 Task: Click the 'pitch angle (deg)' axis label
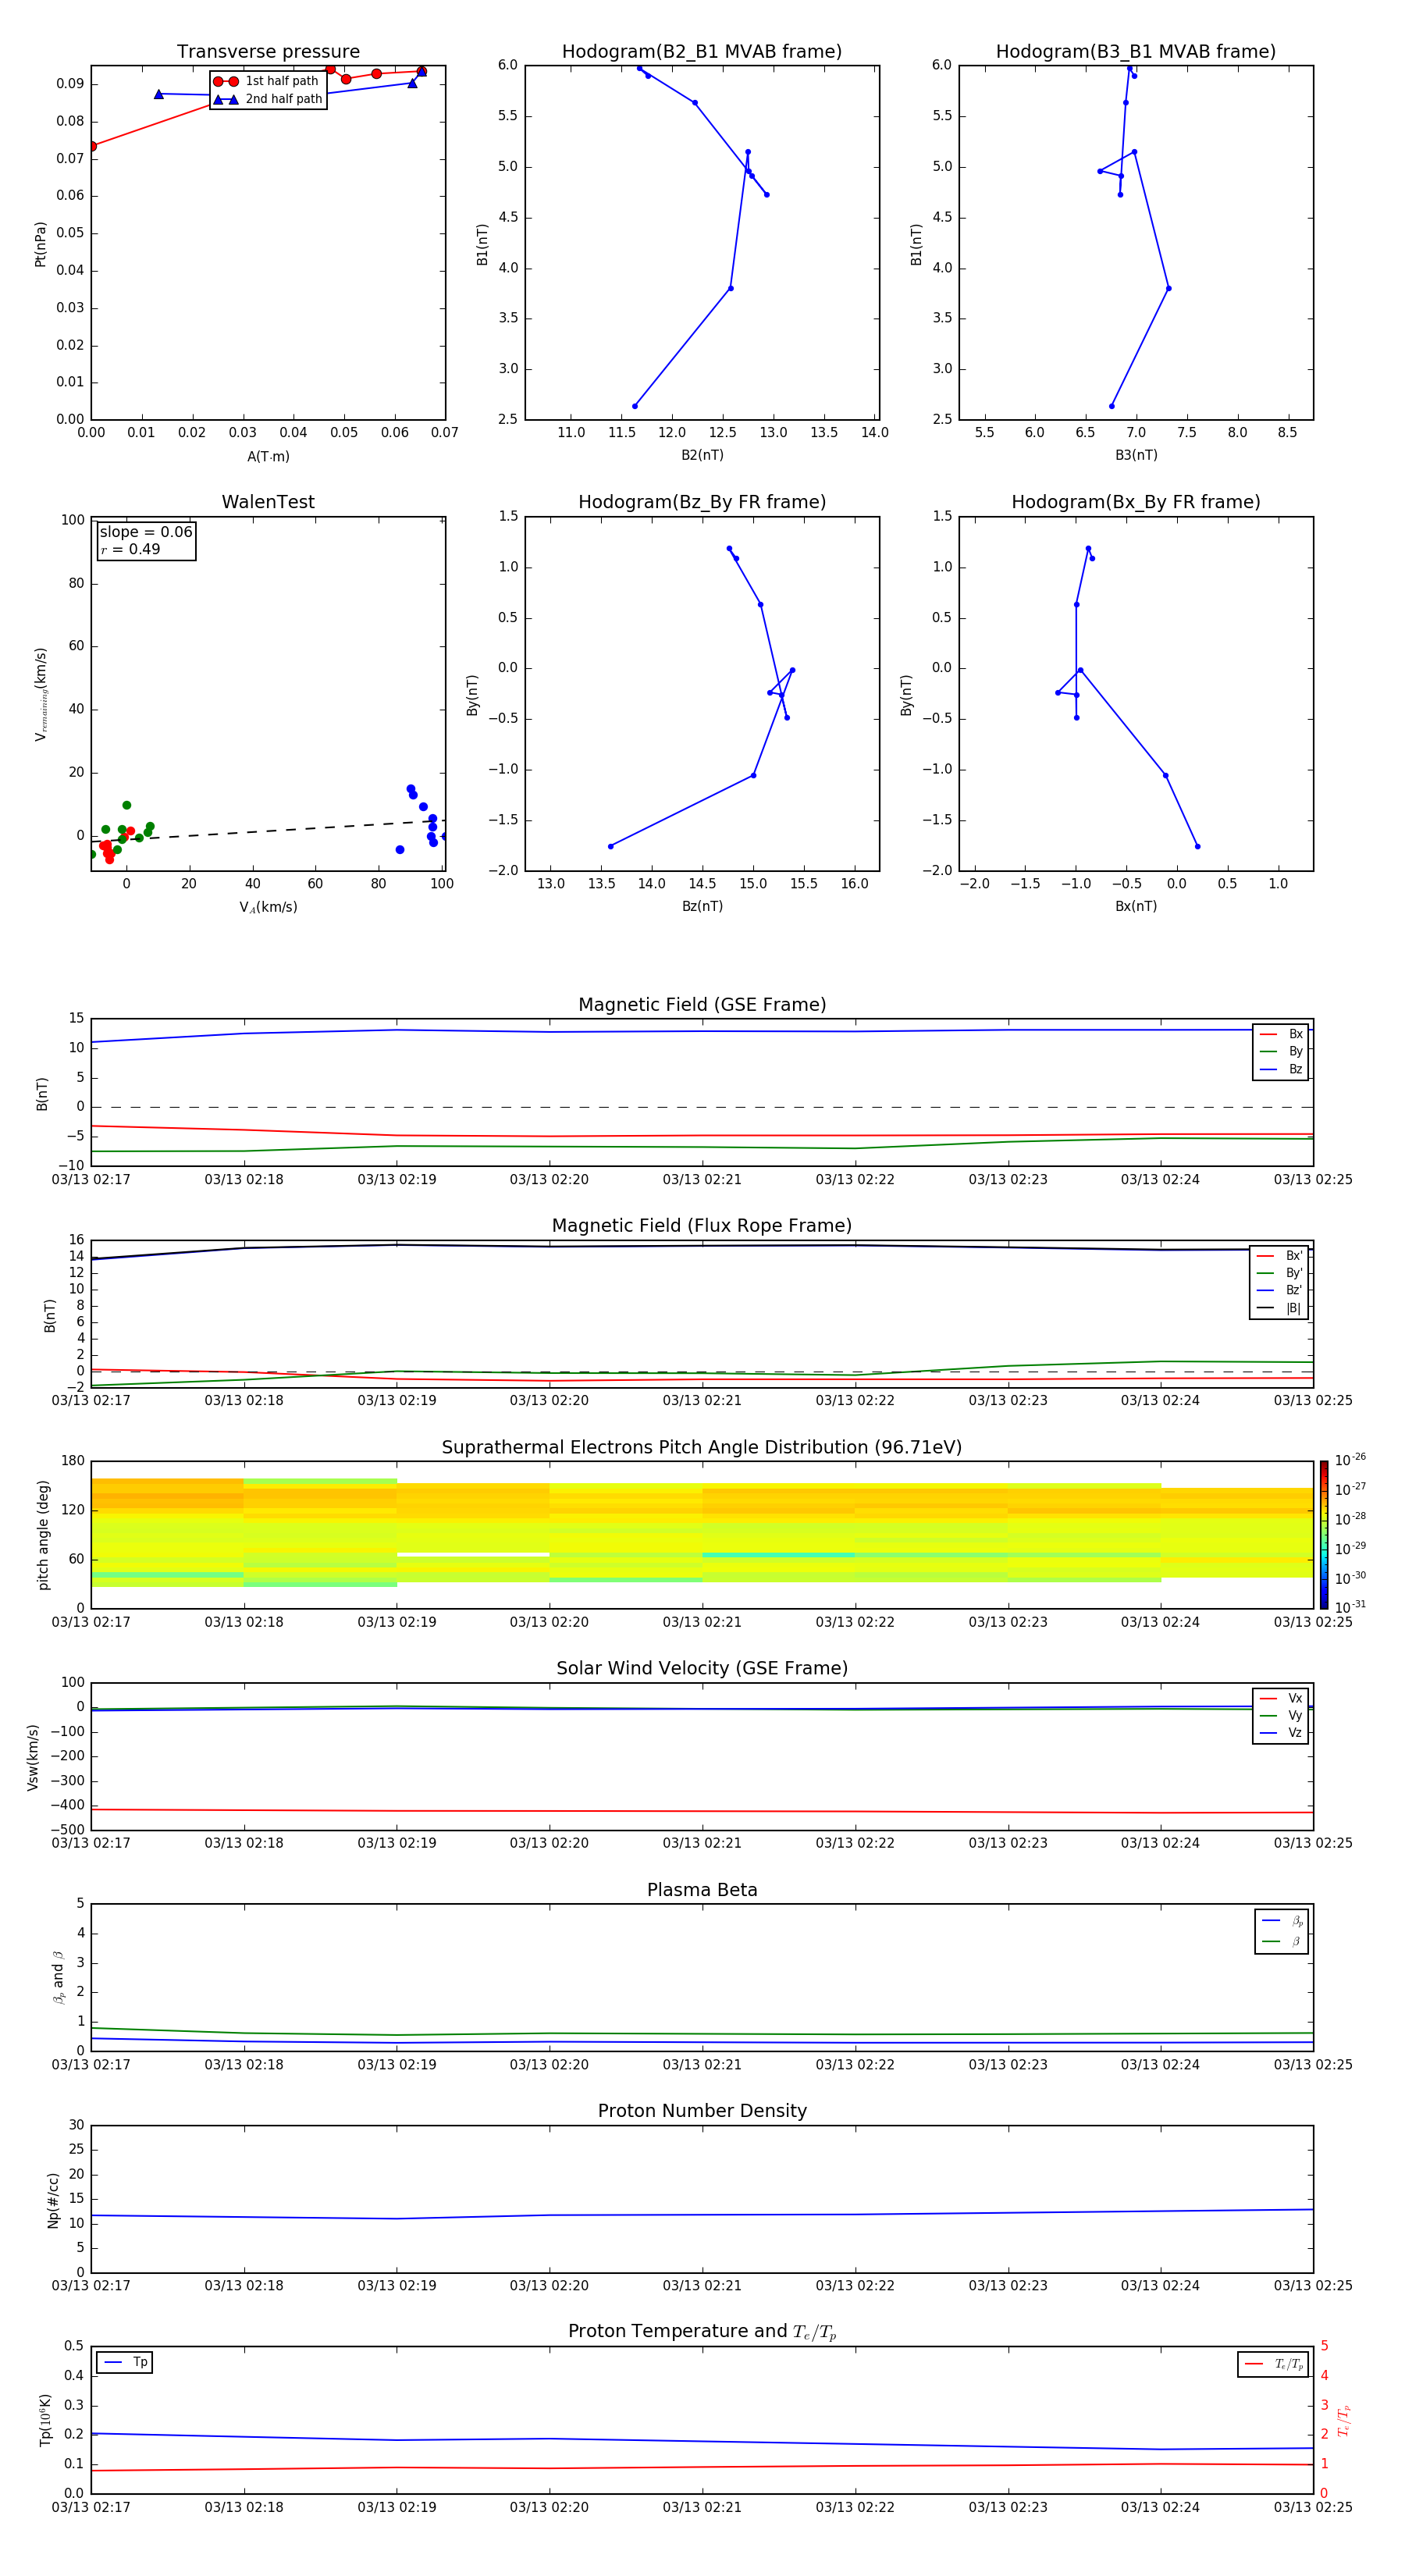point(43,1535)
